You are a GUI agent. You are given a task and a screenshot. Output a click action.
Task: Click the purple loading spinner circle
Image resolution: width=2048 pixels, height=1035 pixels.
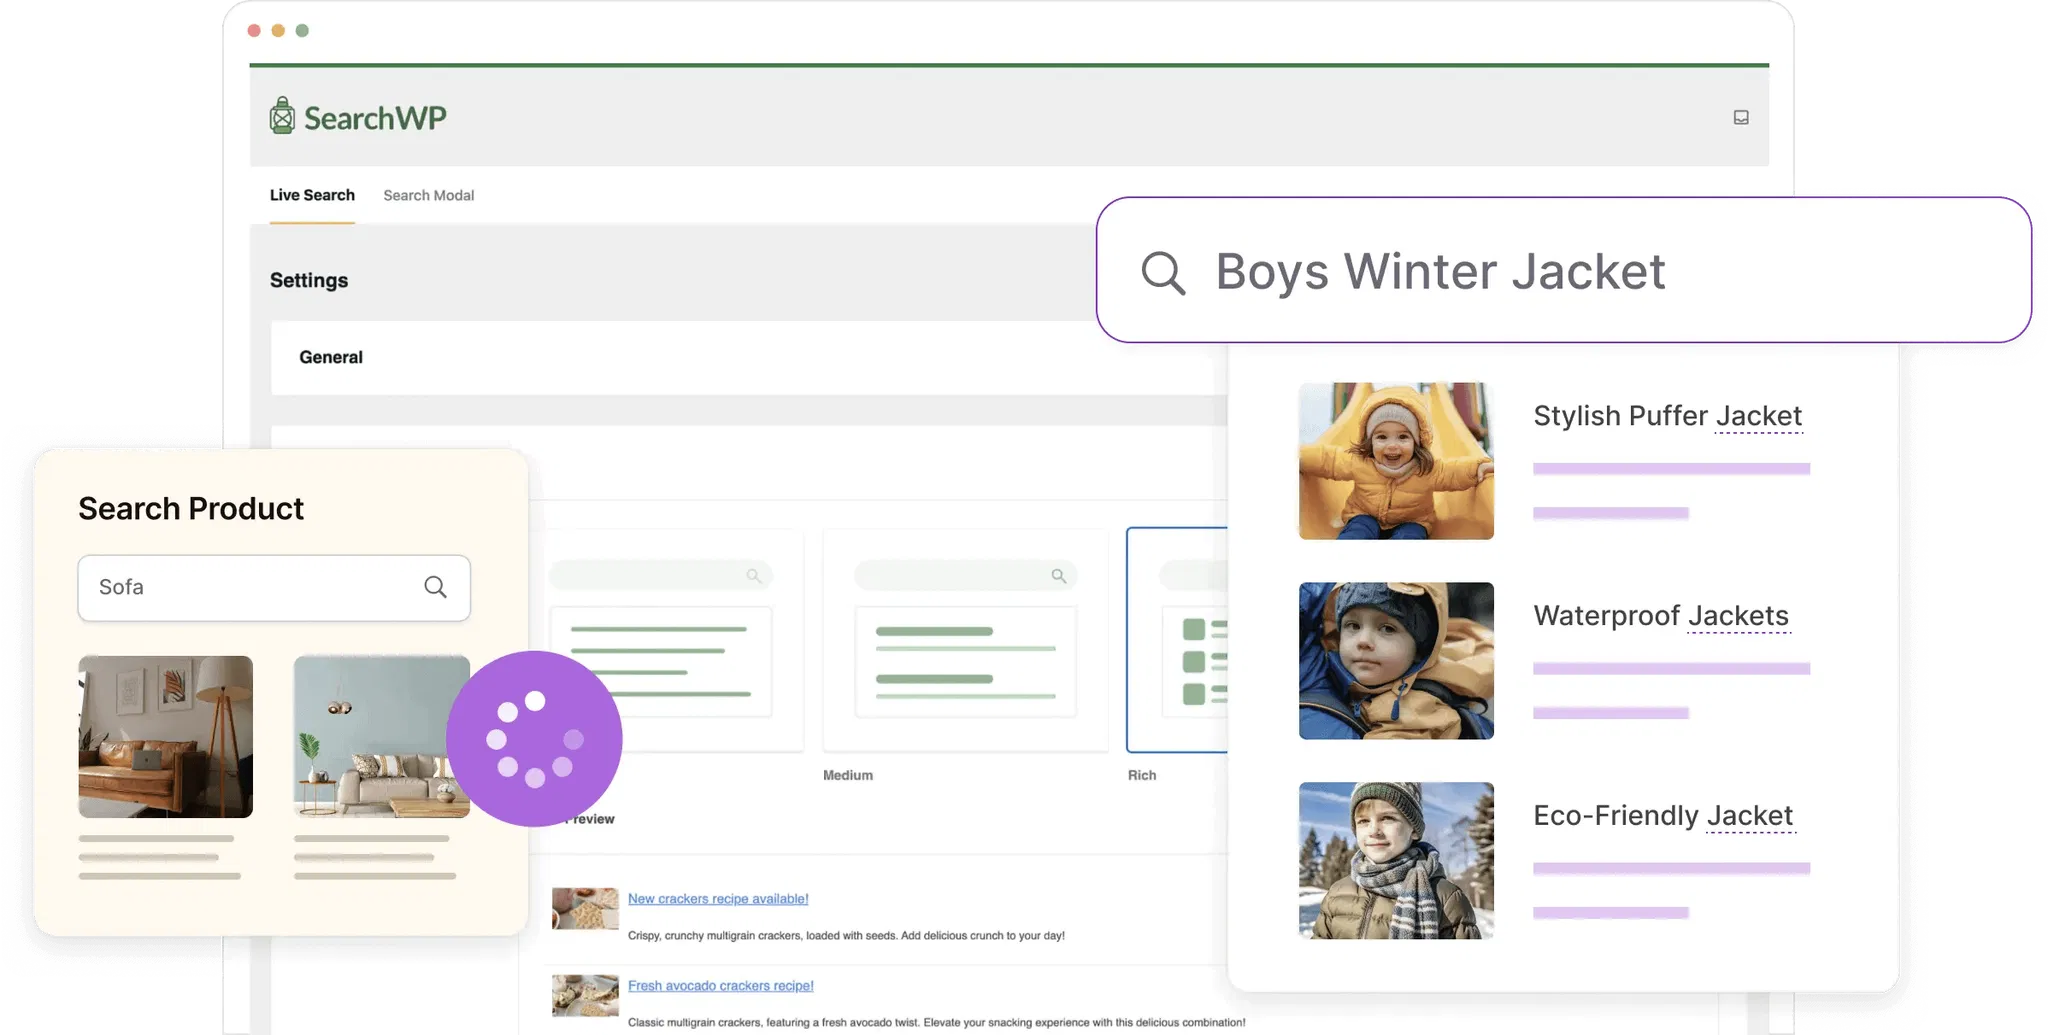(x=534, y=739)
